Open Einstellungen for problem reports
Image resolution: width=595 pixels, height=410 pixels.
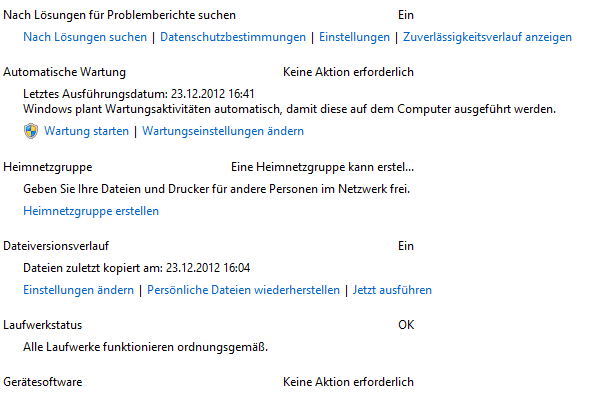click(x=354, y=37)
